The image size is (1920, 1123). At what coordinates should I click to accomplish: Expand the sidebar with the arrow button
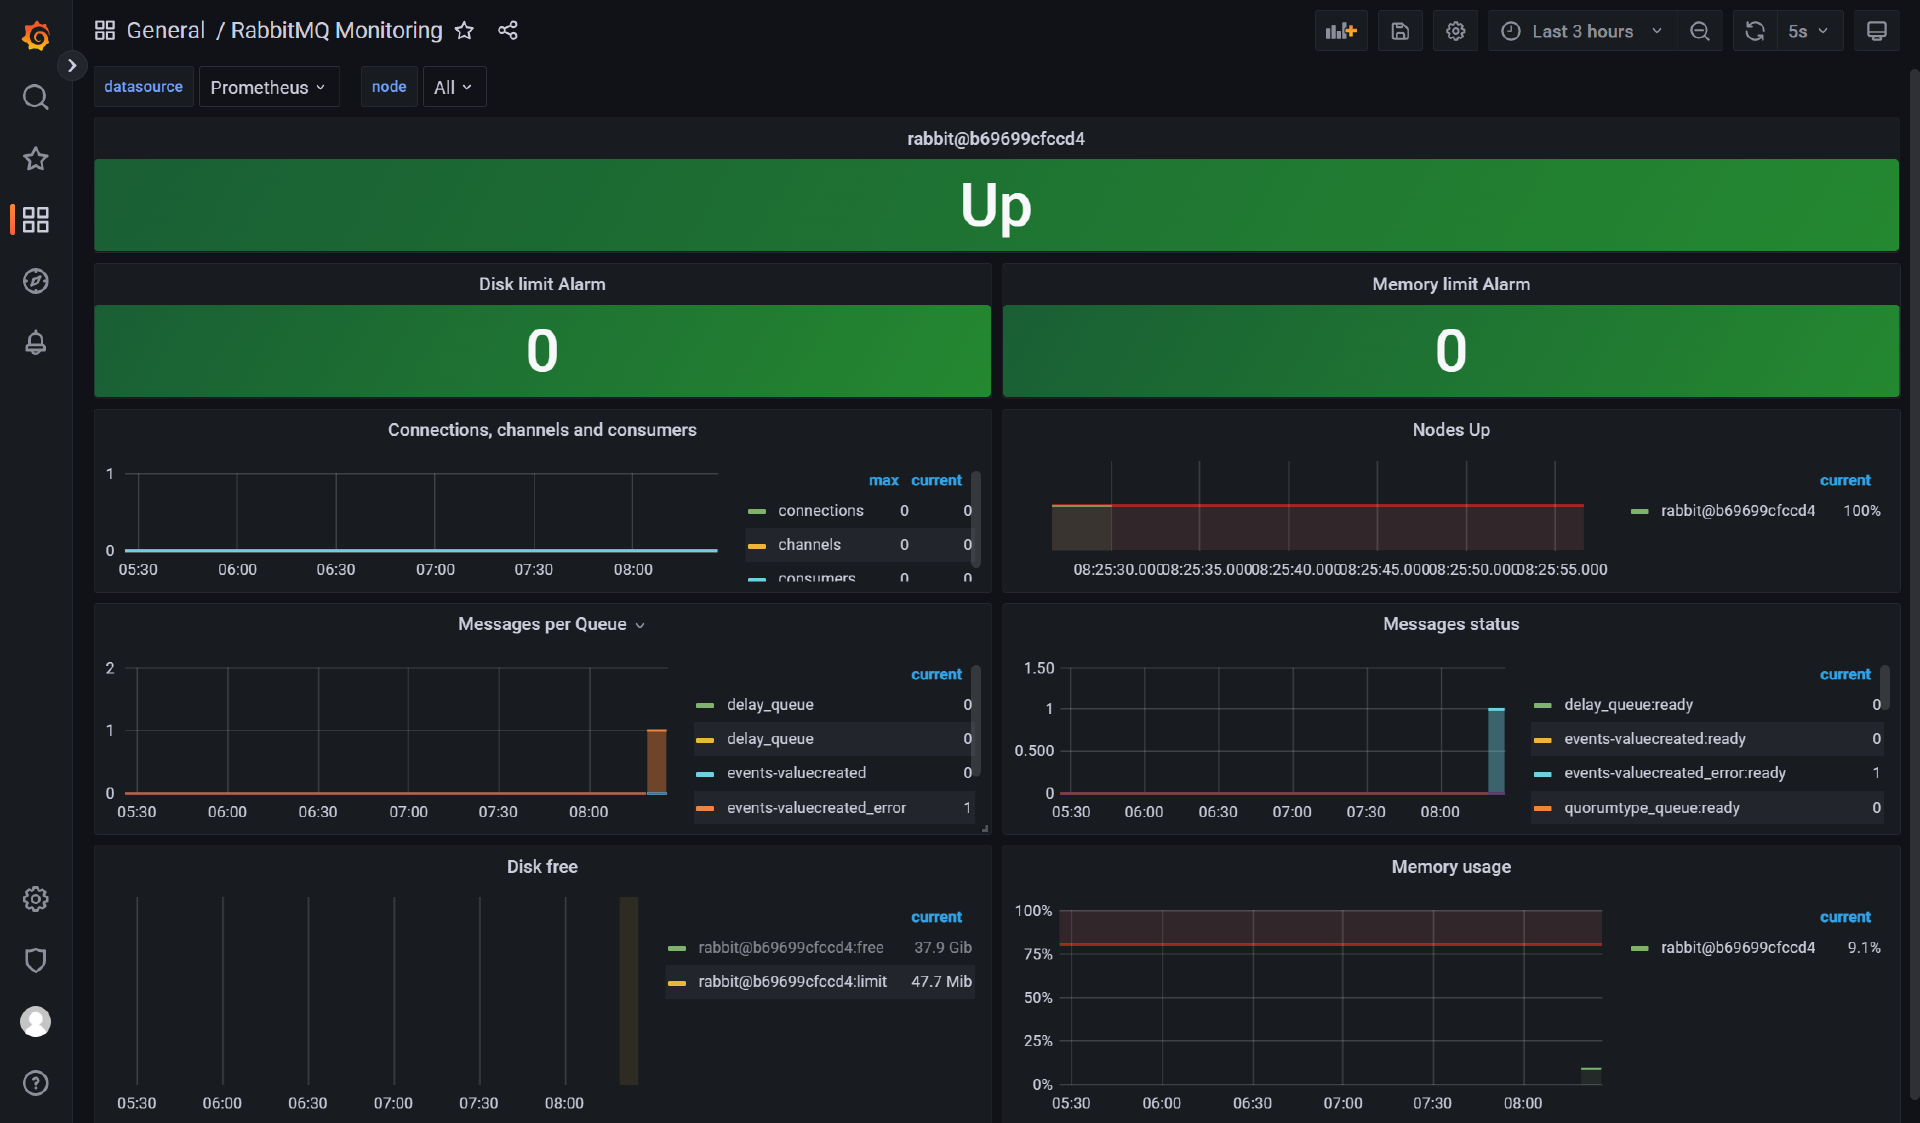tap(72, 65)
